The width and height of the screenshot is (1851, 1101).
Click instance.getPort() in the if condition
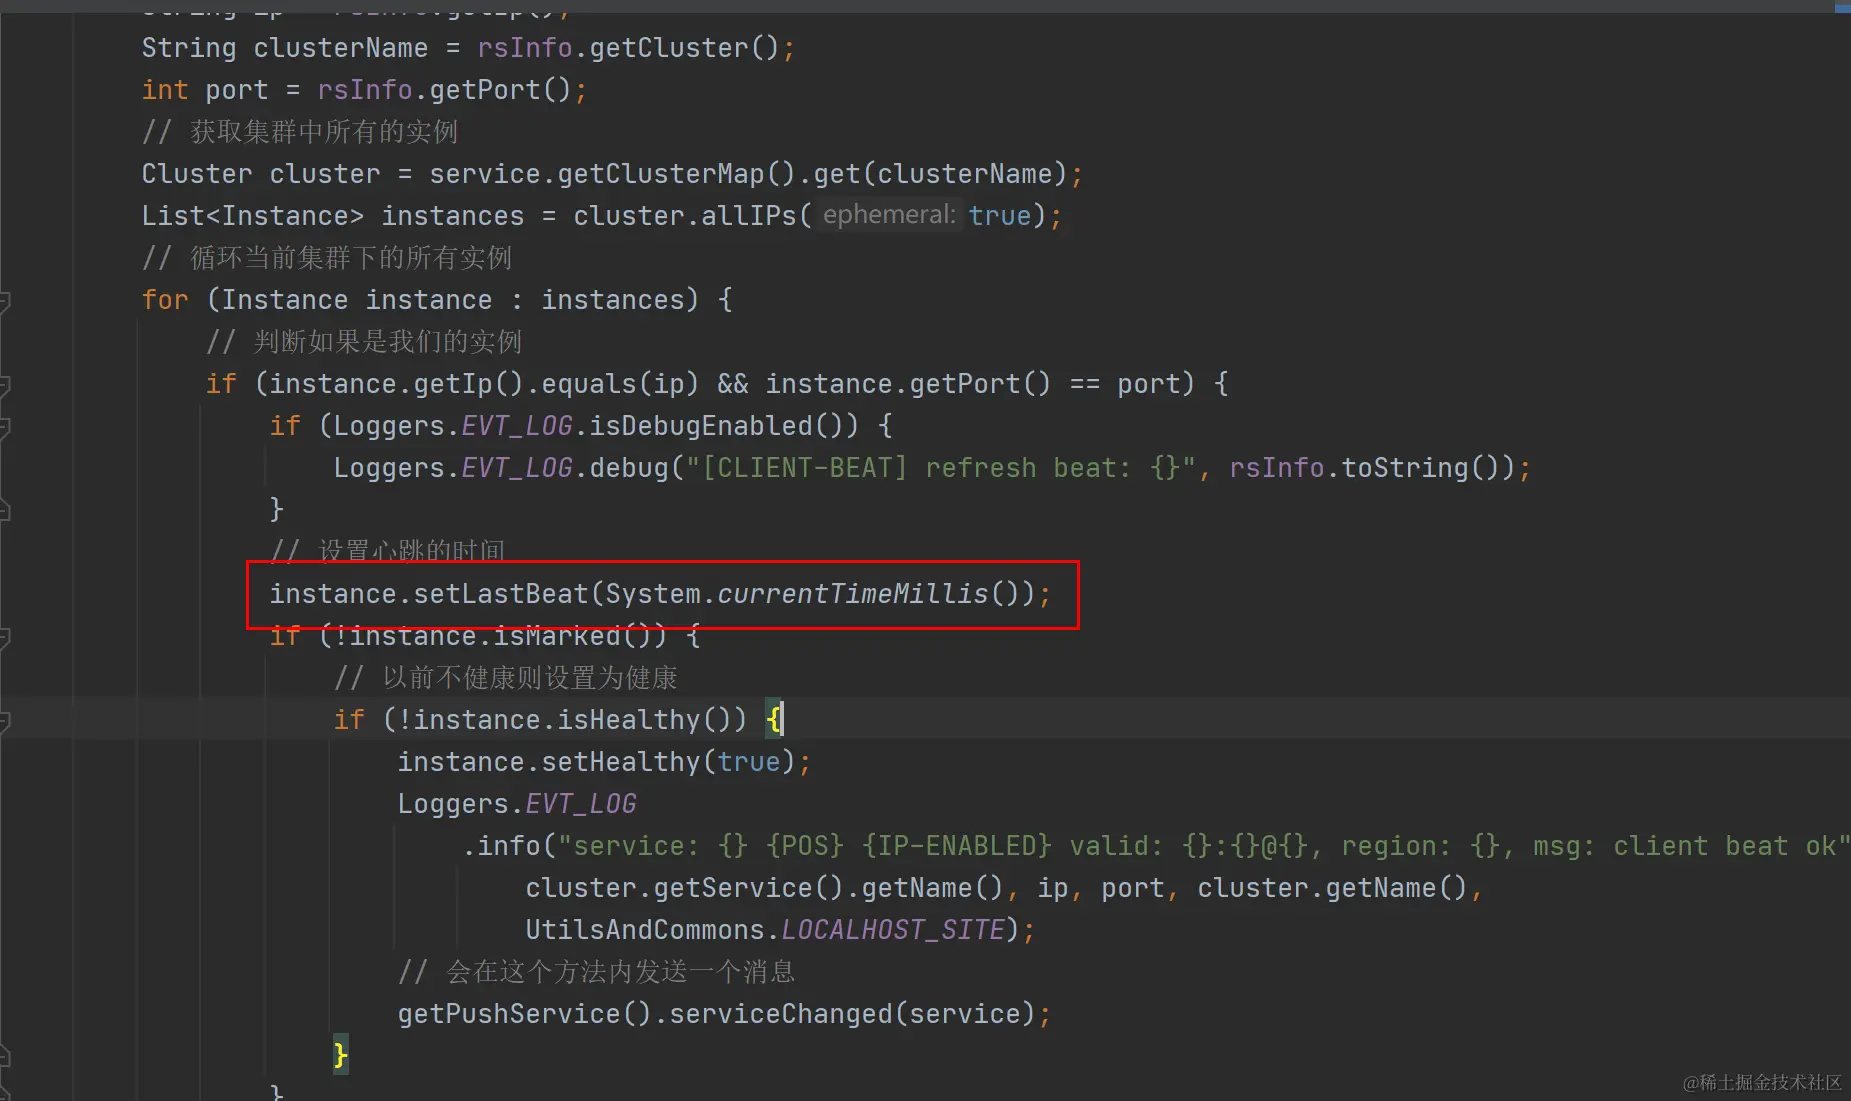pos(908,384)
